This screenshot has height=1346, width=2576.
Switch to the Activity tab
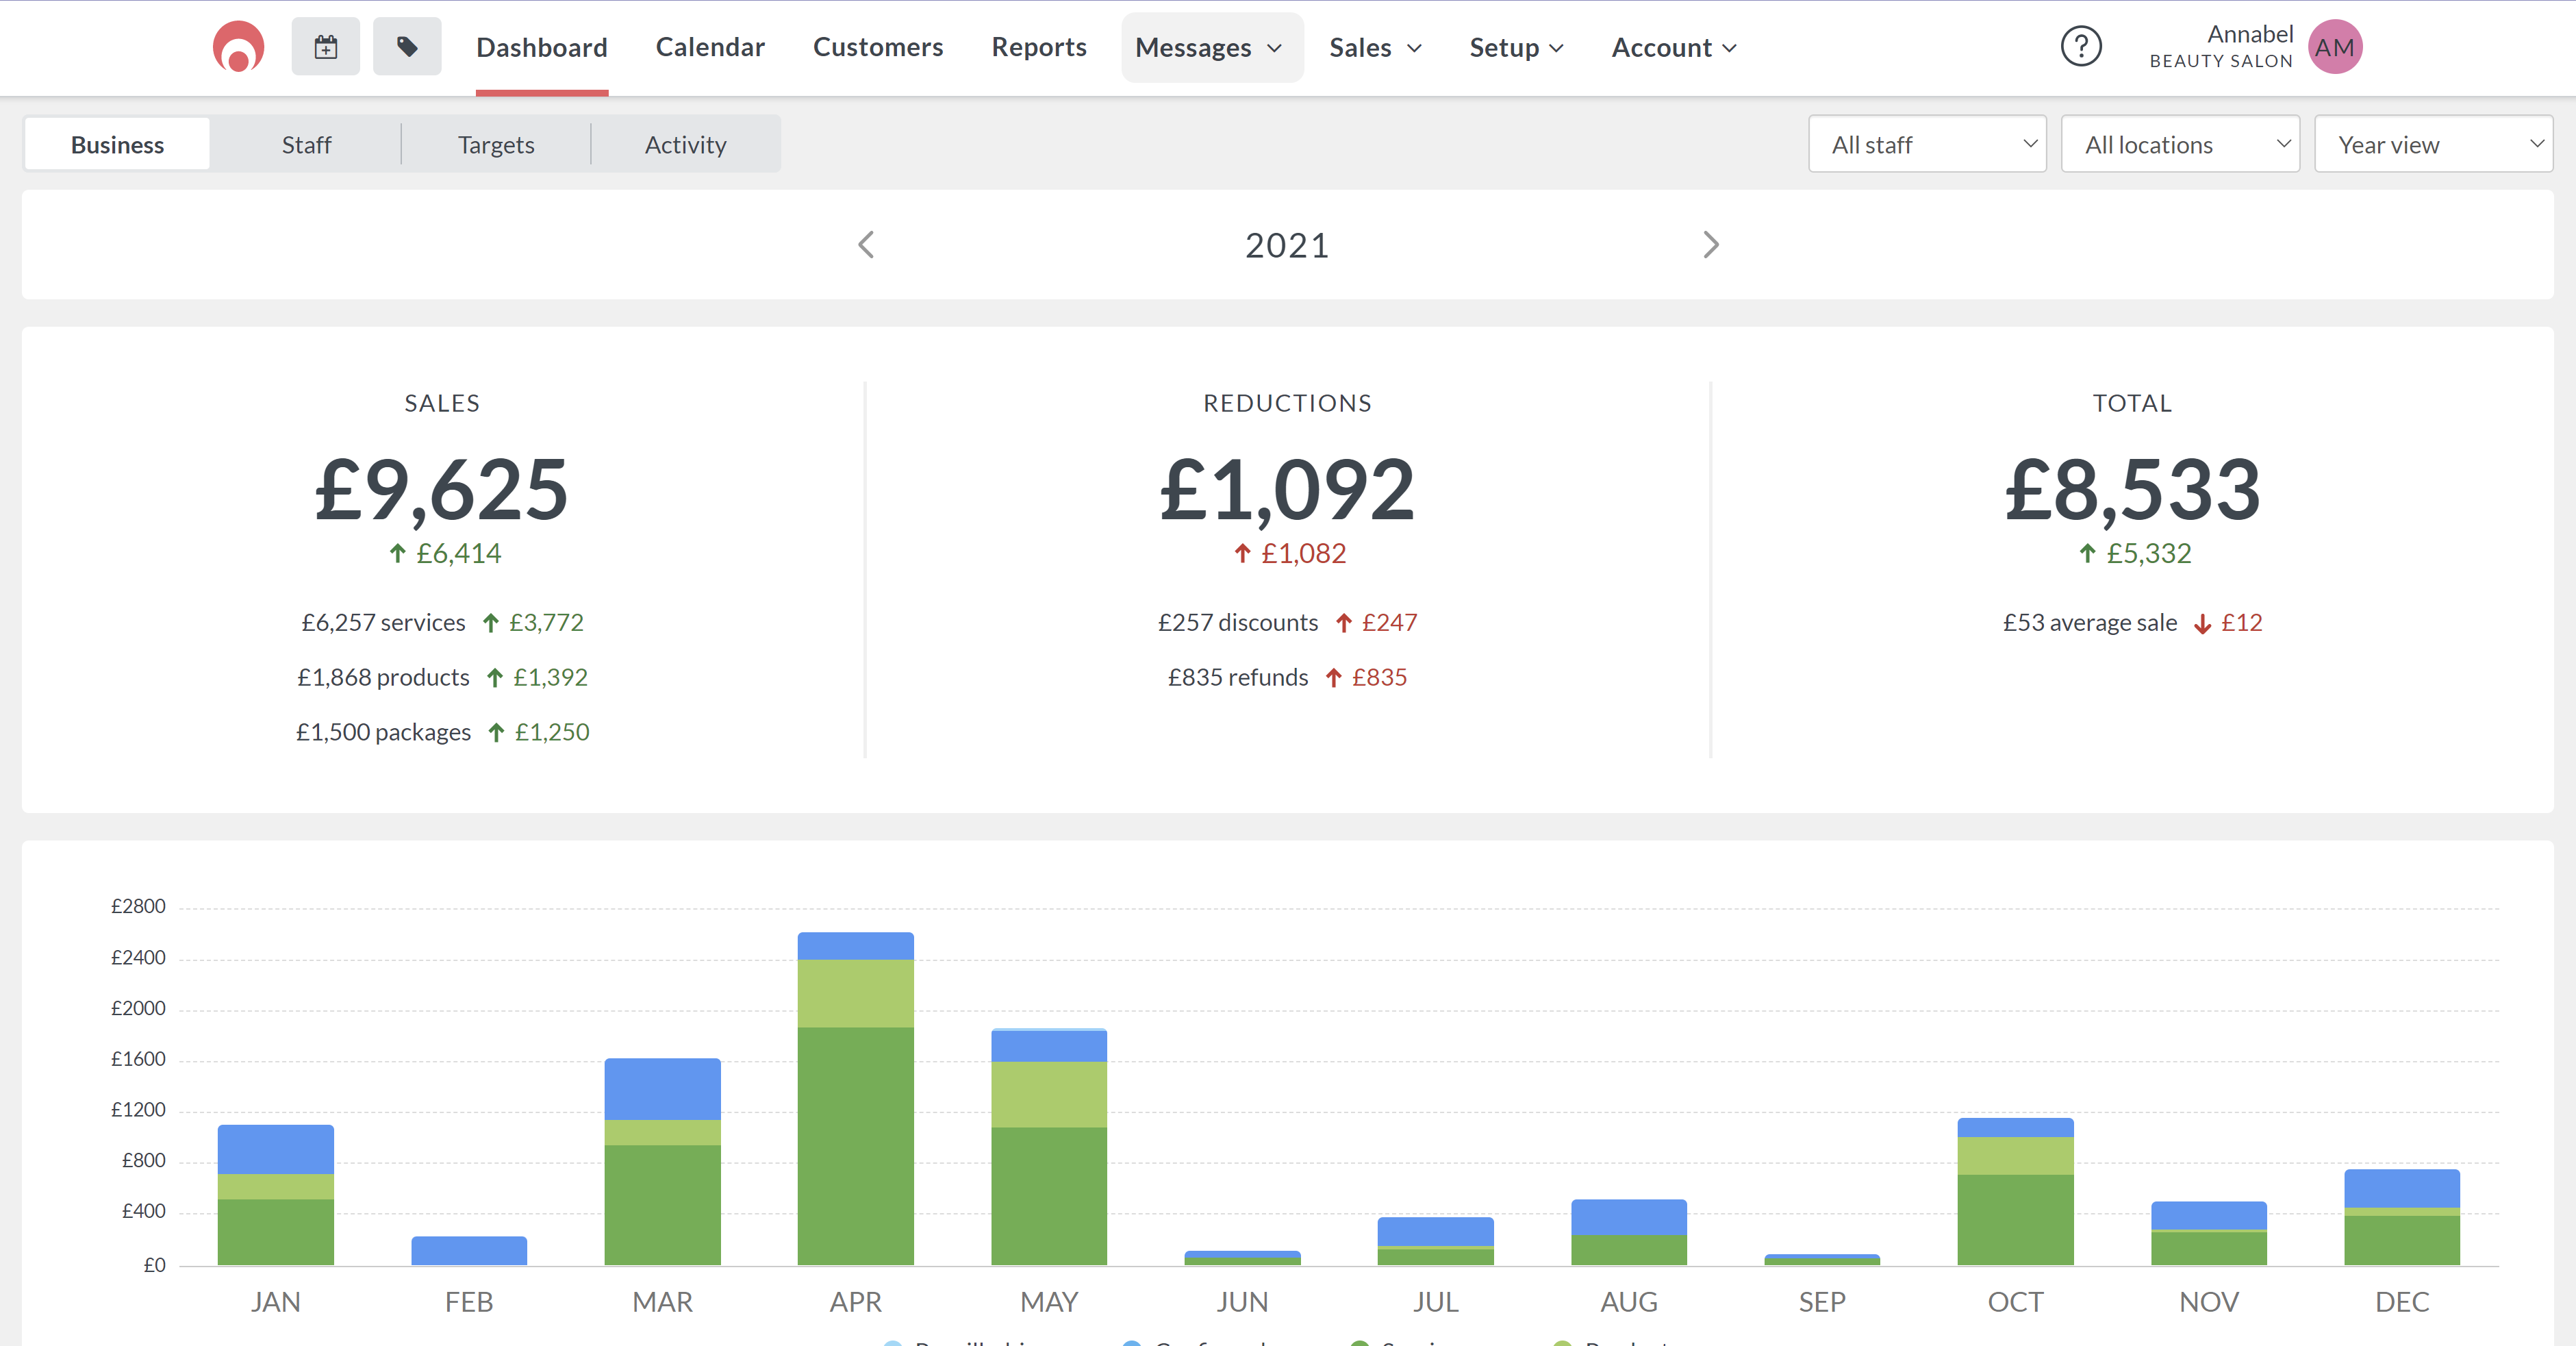click(x=686, y=144)
